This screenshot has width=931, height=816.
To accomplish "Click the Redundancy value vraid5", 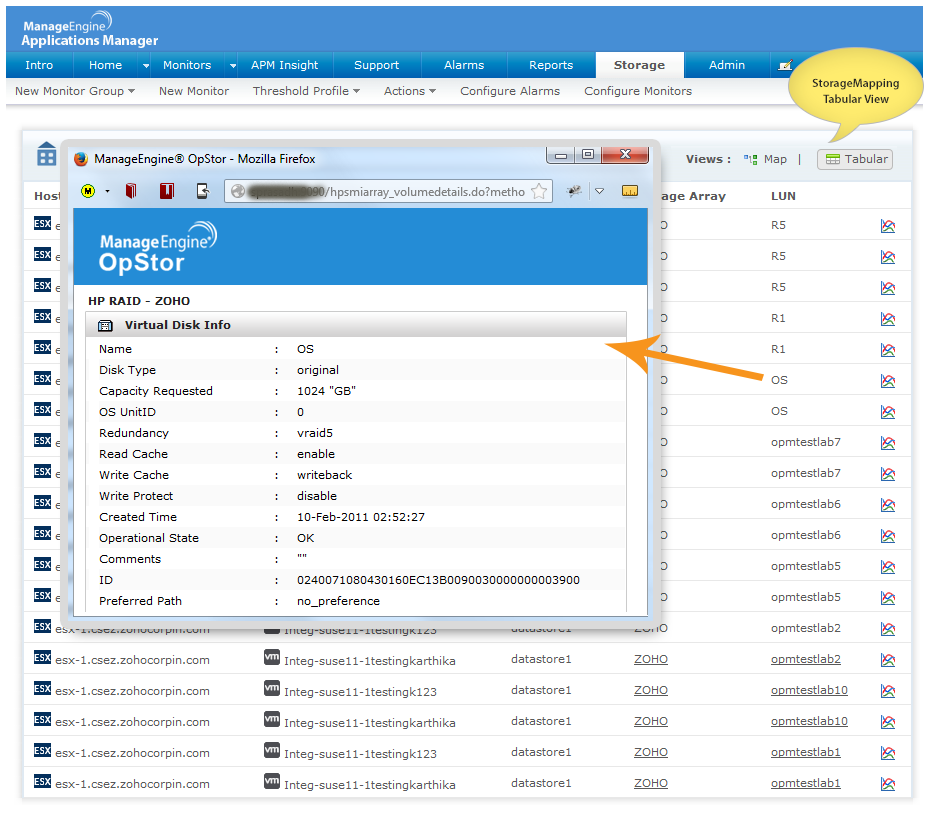I will coord(315,433).
